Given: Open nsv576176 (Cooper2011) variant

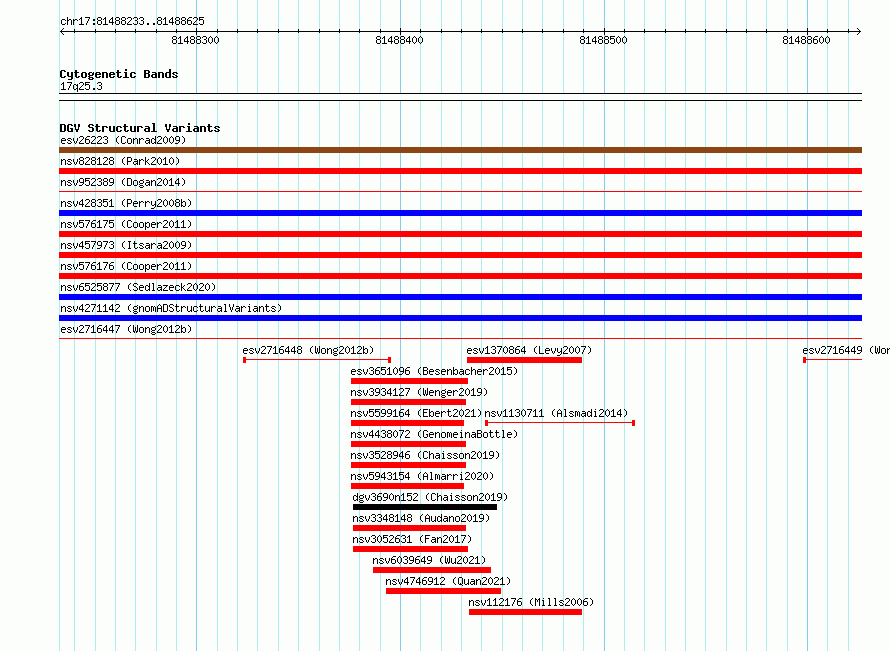Looking at the screenshot, I should (x=126, y=266).
